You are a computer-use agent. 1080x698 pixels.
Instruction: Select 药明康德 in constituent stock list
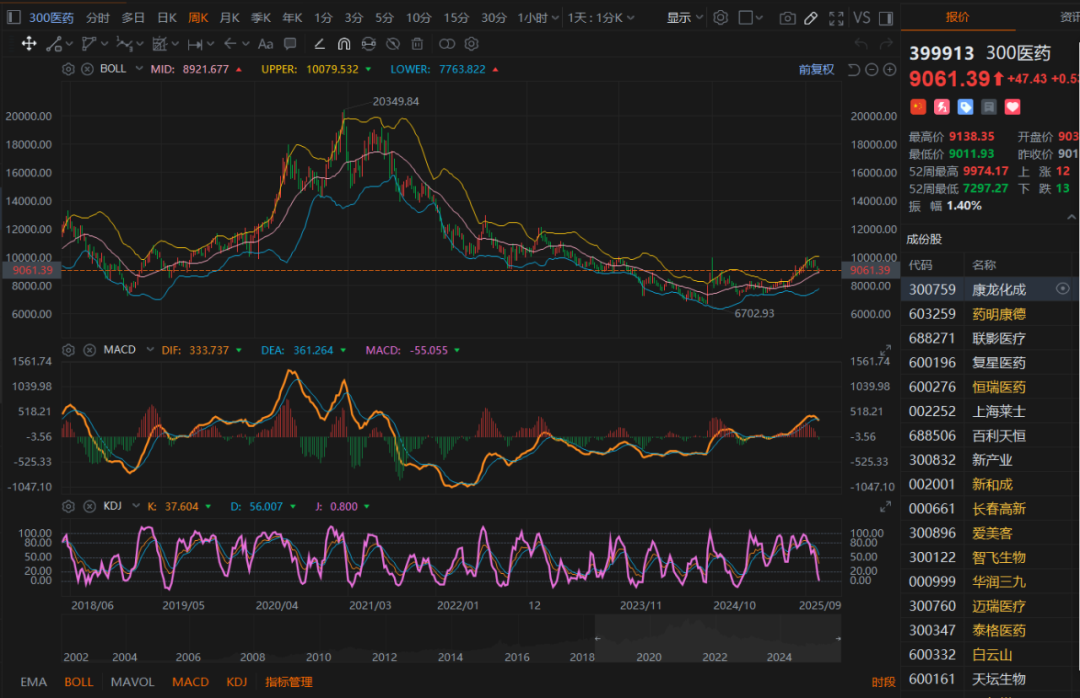click(x=998, y=314)
